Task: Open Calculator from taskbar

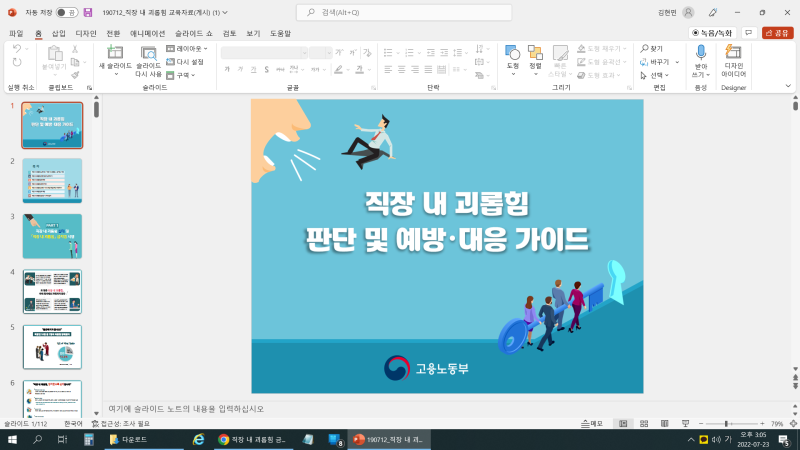Action: (89, 439)
